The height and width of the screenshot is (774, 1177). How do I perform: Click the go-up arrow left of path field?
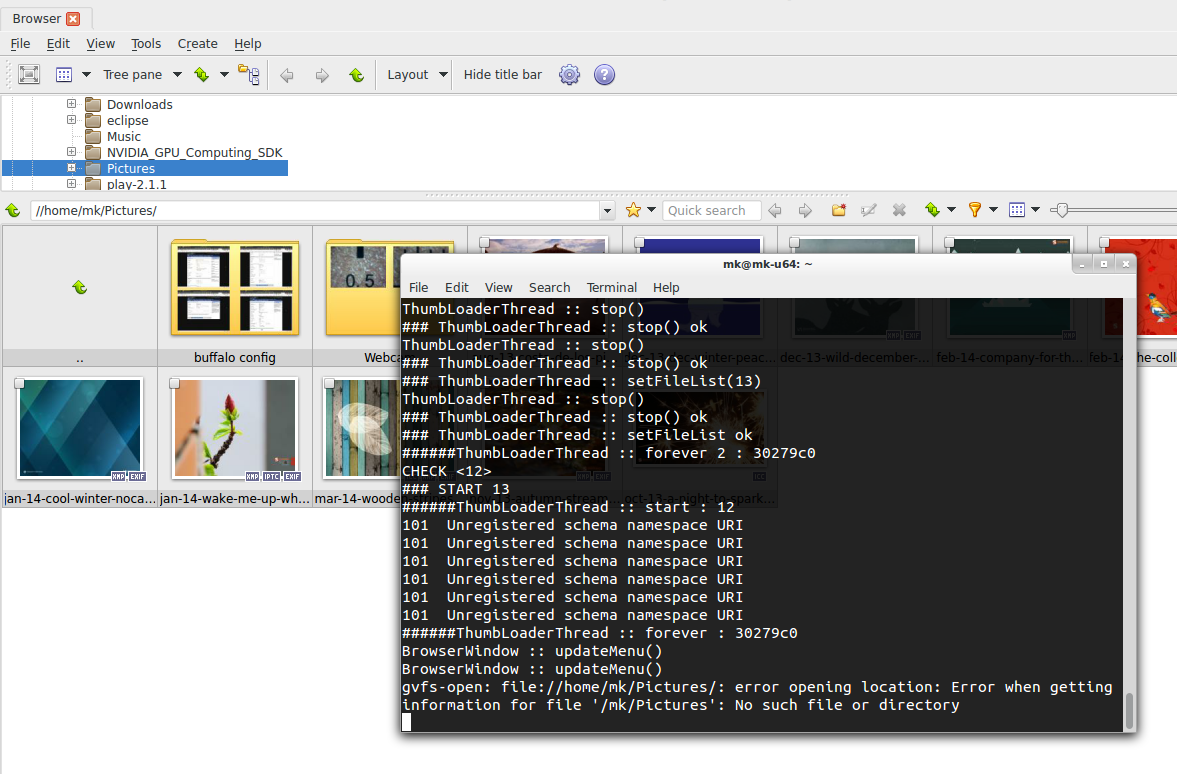[x=13, y=210]
